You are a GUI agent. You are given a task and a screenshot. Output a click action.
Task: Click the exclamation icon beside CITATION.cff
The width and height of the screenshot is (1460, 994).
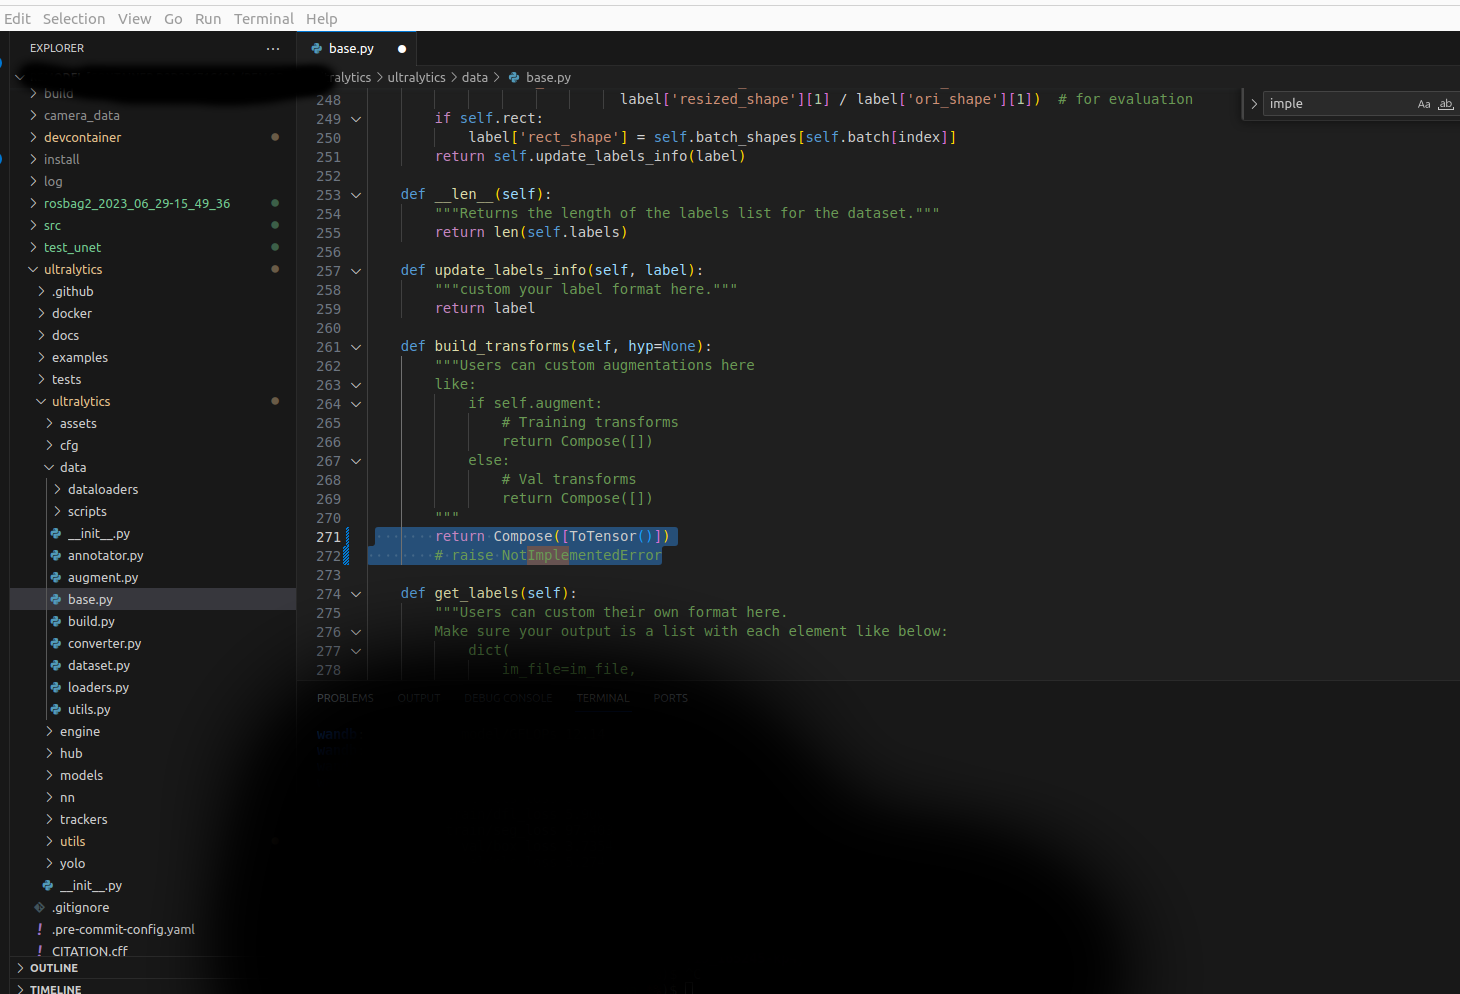[39, 950]
